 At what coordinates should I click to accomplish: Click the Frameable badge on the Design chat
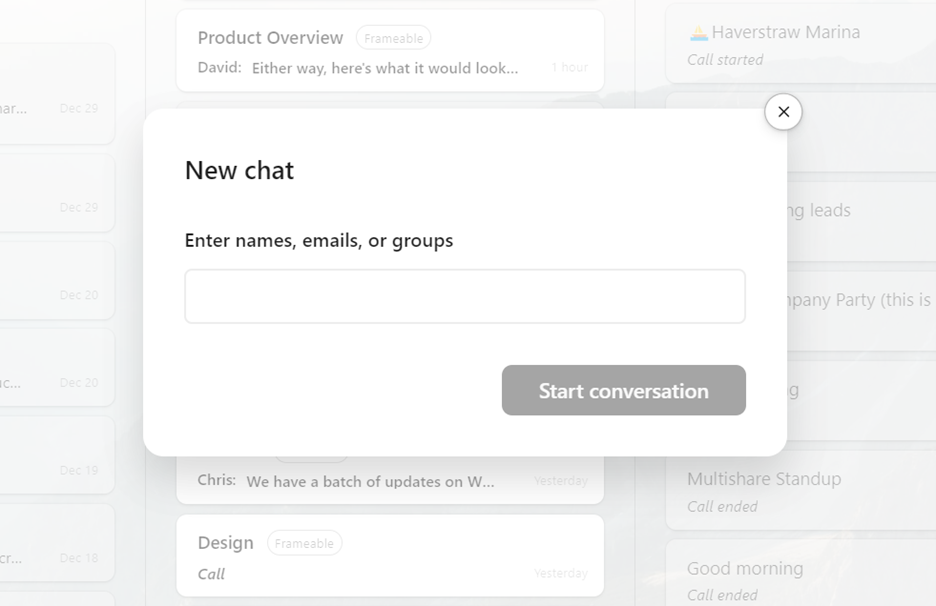[304, 543]
